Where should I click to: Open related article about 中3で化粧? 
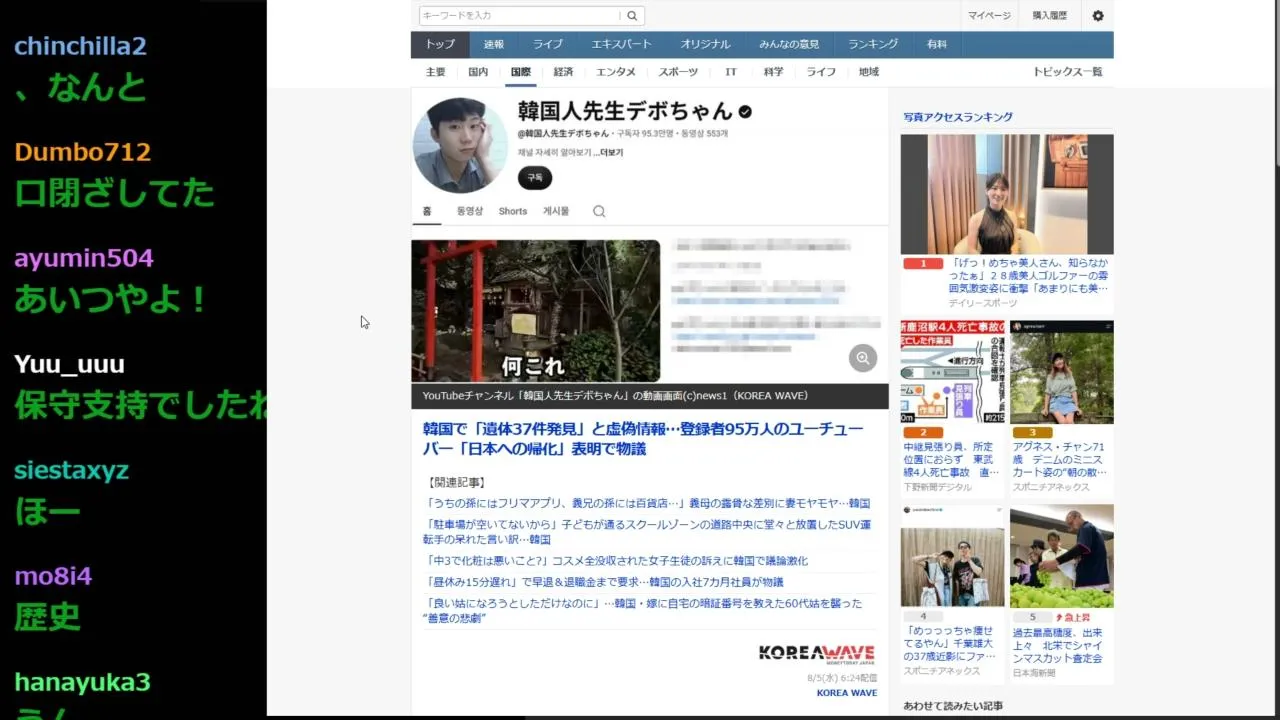point(617,561)
